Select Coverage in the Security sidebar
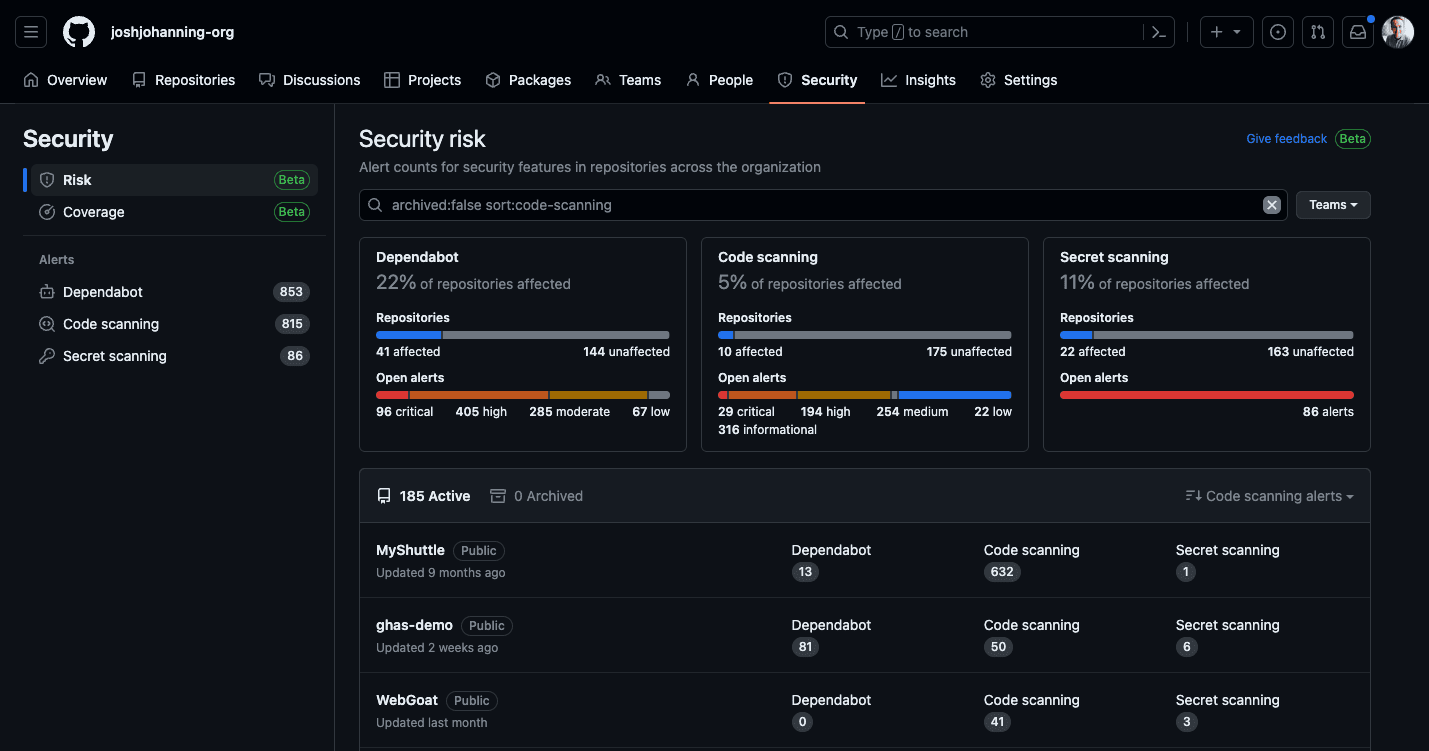The width and height of the screenshot is (1429, 751). tap(94, 212)
